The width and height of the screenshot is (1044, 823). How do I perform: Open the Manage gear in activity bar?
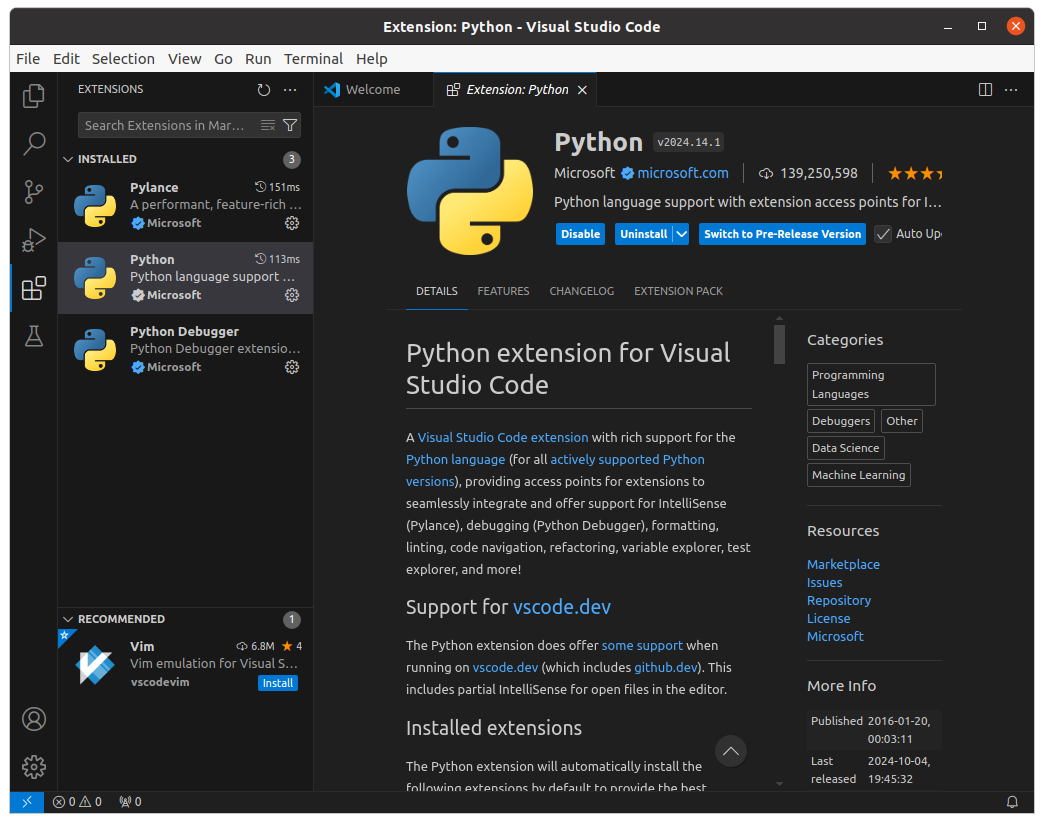(x=33, y=767)
